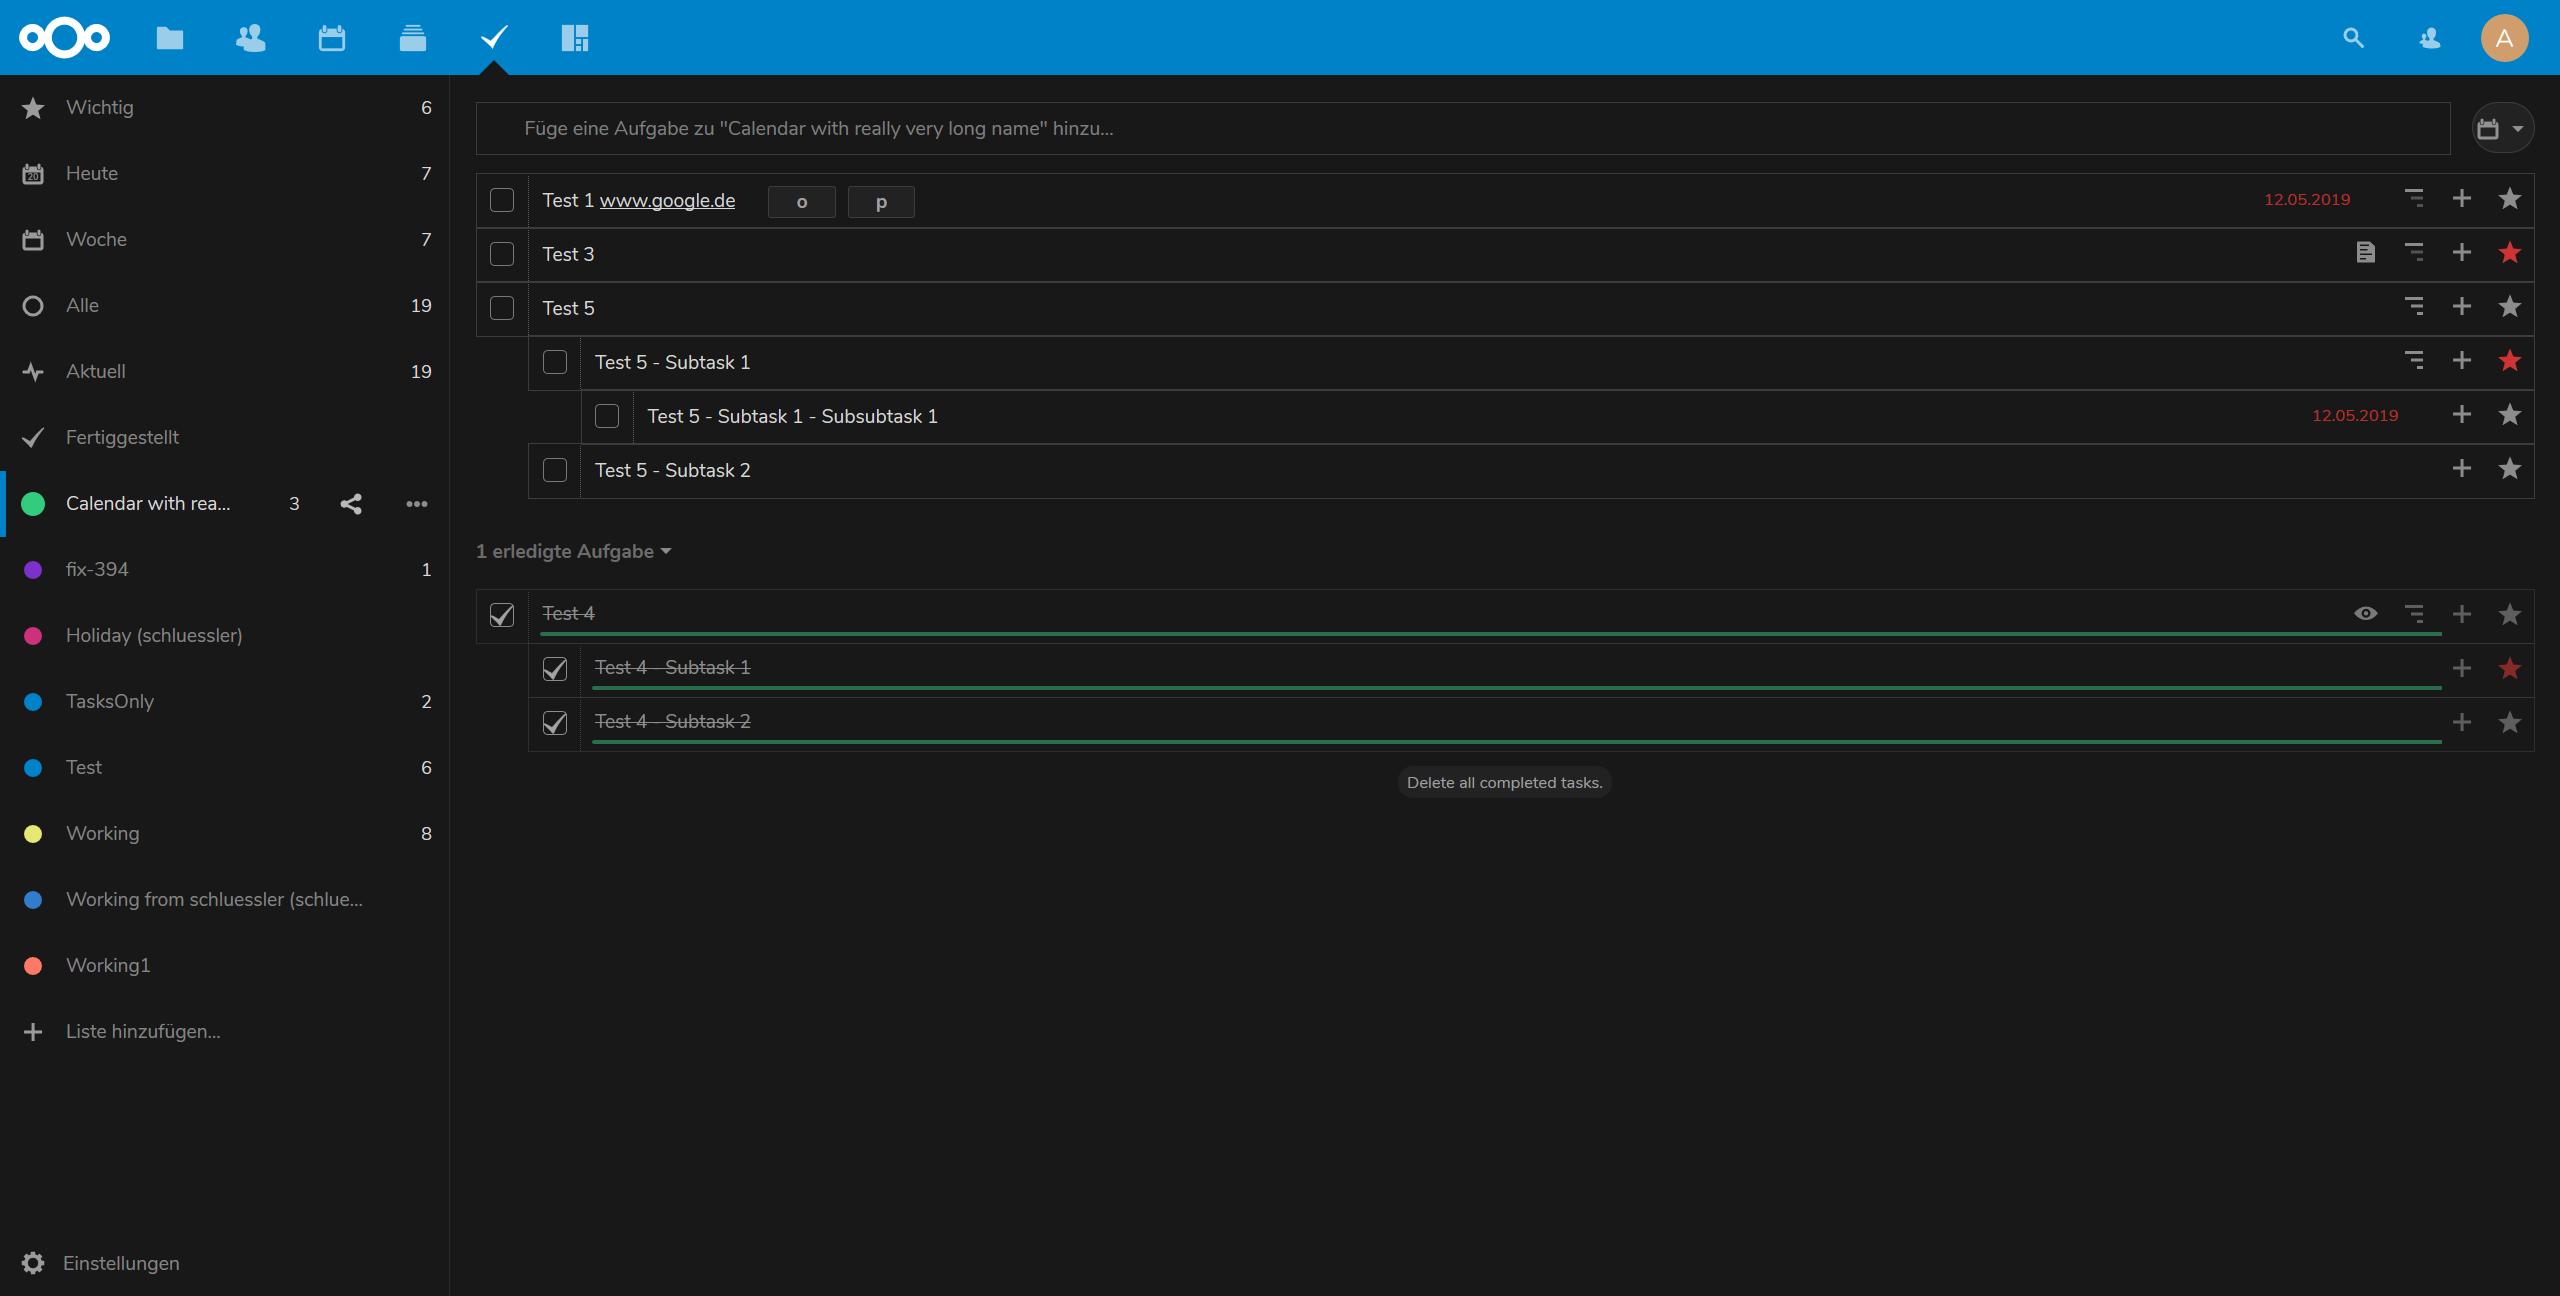The height and width of the screenshot is (1296, 2560).
Task: Collapse subtasks of Test 5
Action: (2414, 307)
